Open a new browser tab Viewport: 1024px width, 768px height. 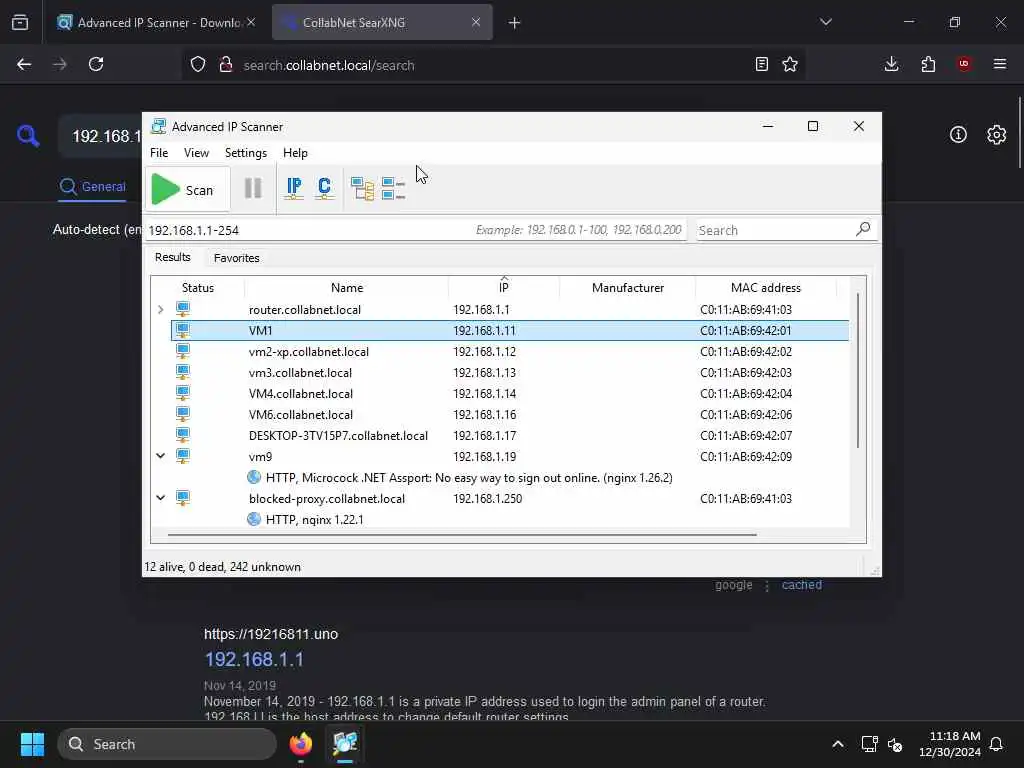click(515, 23)
